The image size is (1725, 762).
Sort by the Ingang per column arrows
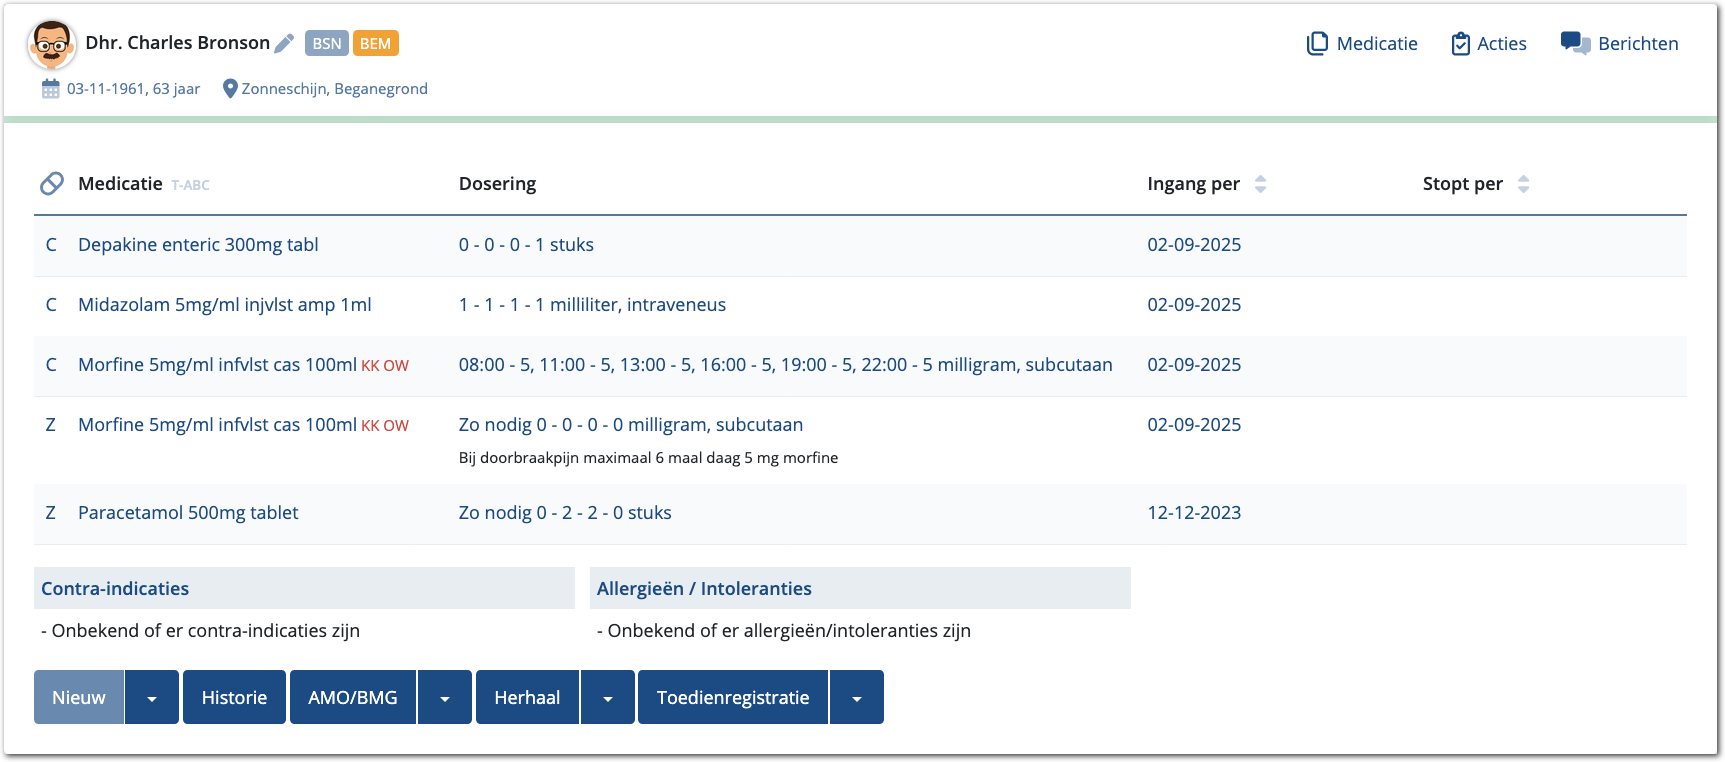pos(1260,184)
